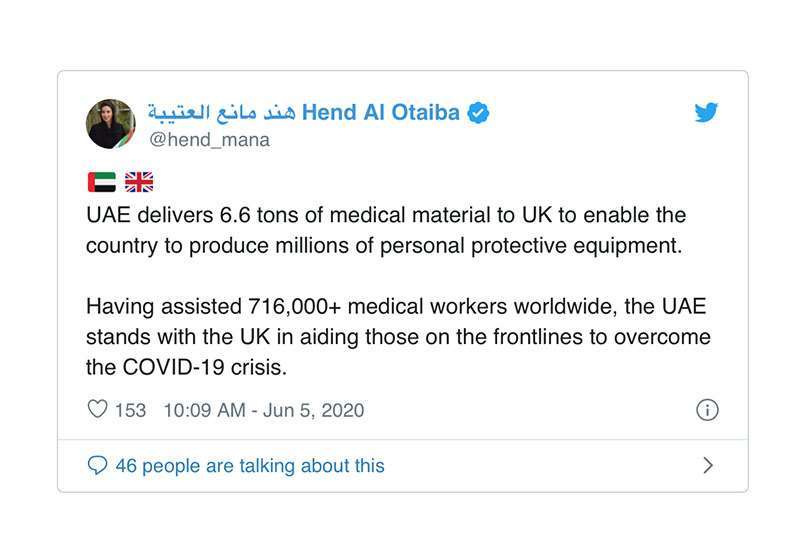Click the Arabic name text in header
The height and width of the screenshot is (558, 810).
(x=222, y=112)
